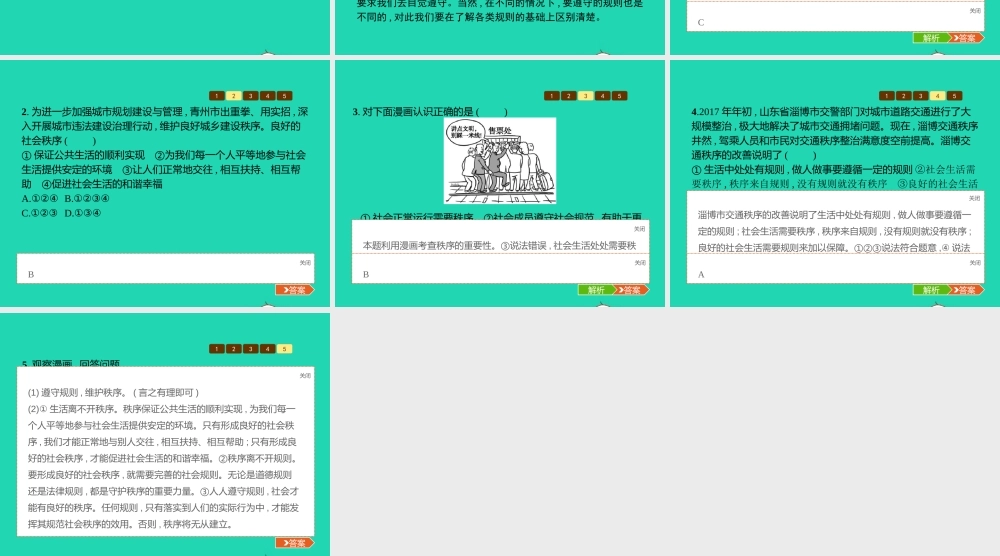The height and width of the screenshot is (556, 1000).
Task: Select question tab 5 on the Zibo traffic question 4 slide
Action: point(954,96)
